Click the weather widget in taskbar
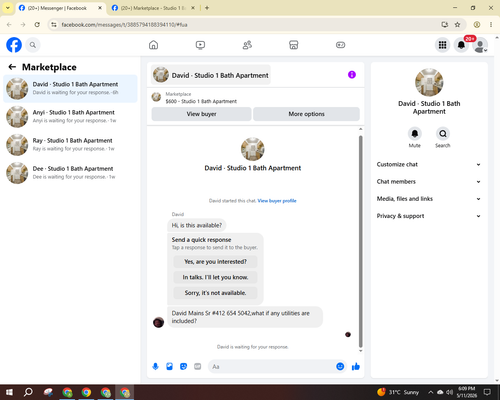This screenshot has height=400, width=500. click(x=398, y=392)
